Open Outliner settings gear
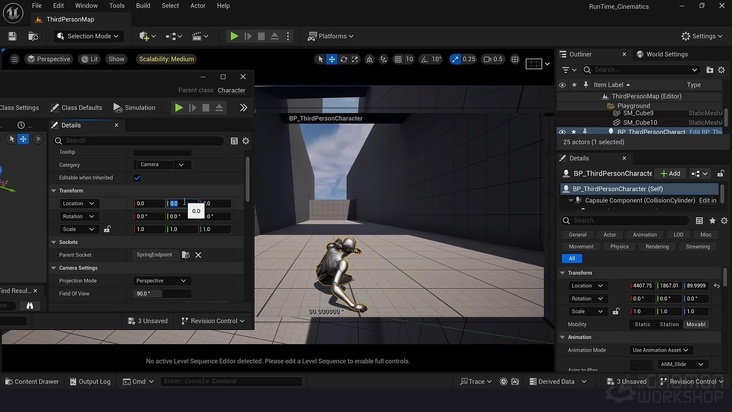Screen dimensions: 732x412 [x=721, y=70]
